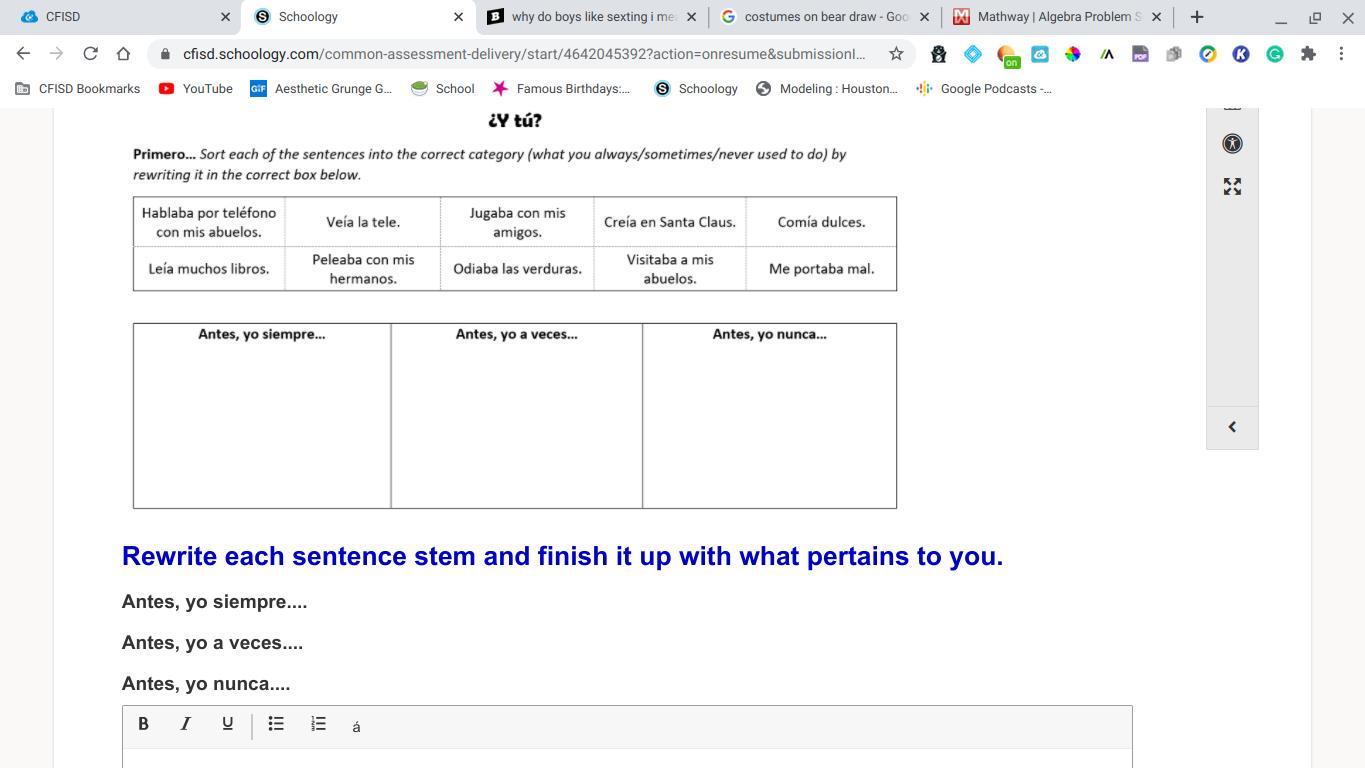Screen dimensions: 1365x768
Task: Click the sentence 'Visitaba a mis abuelos.'
Action: [670, 269]
